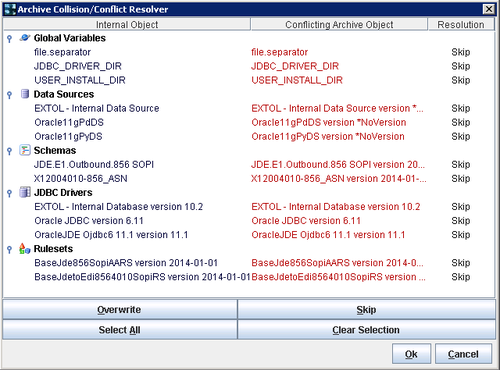500x370 pixels.
Task: Click red conflicting file.separator entry
Action: [x=279, y=52]
